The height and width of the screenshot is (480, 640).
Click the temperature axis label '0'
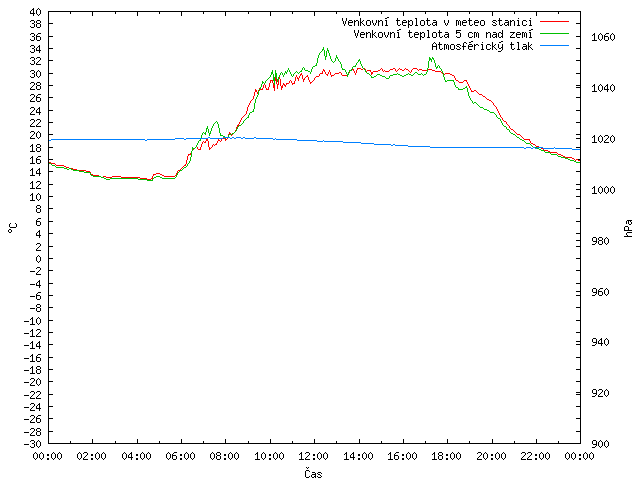tap(39, 259)
